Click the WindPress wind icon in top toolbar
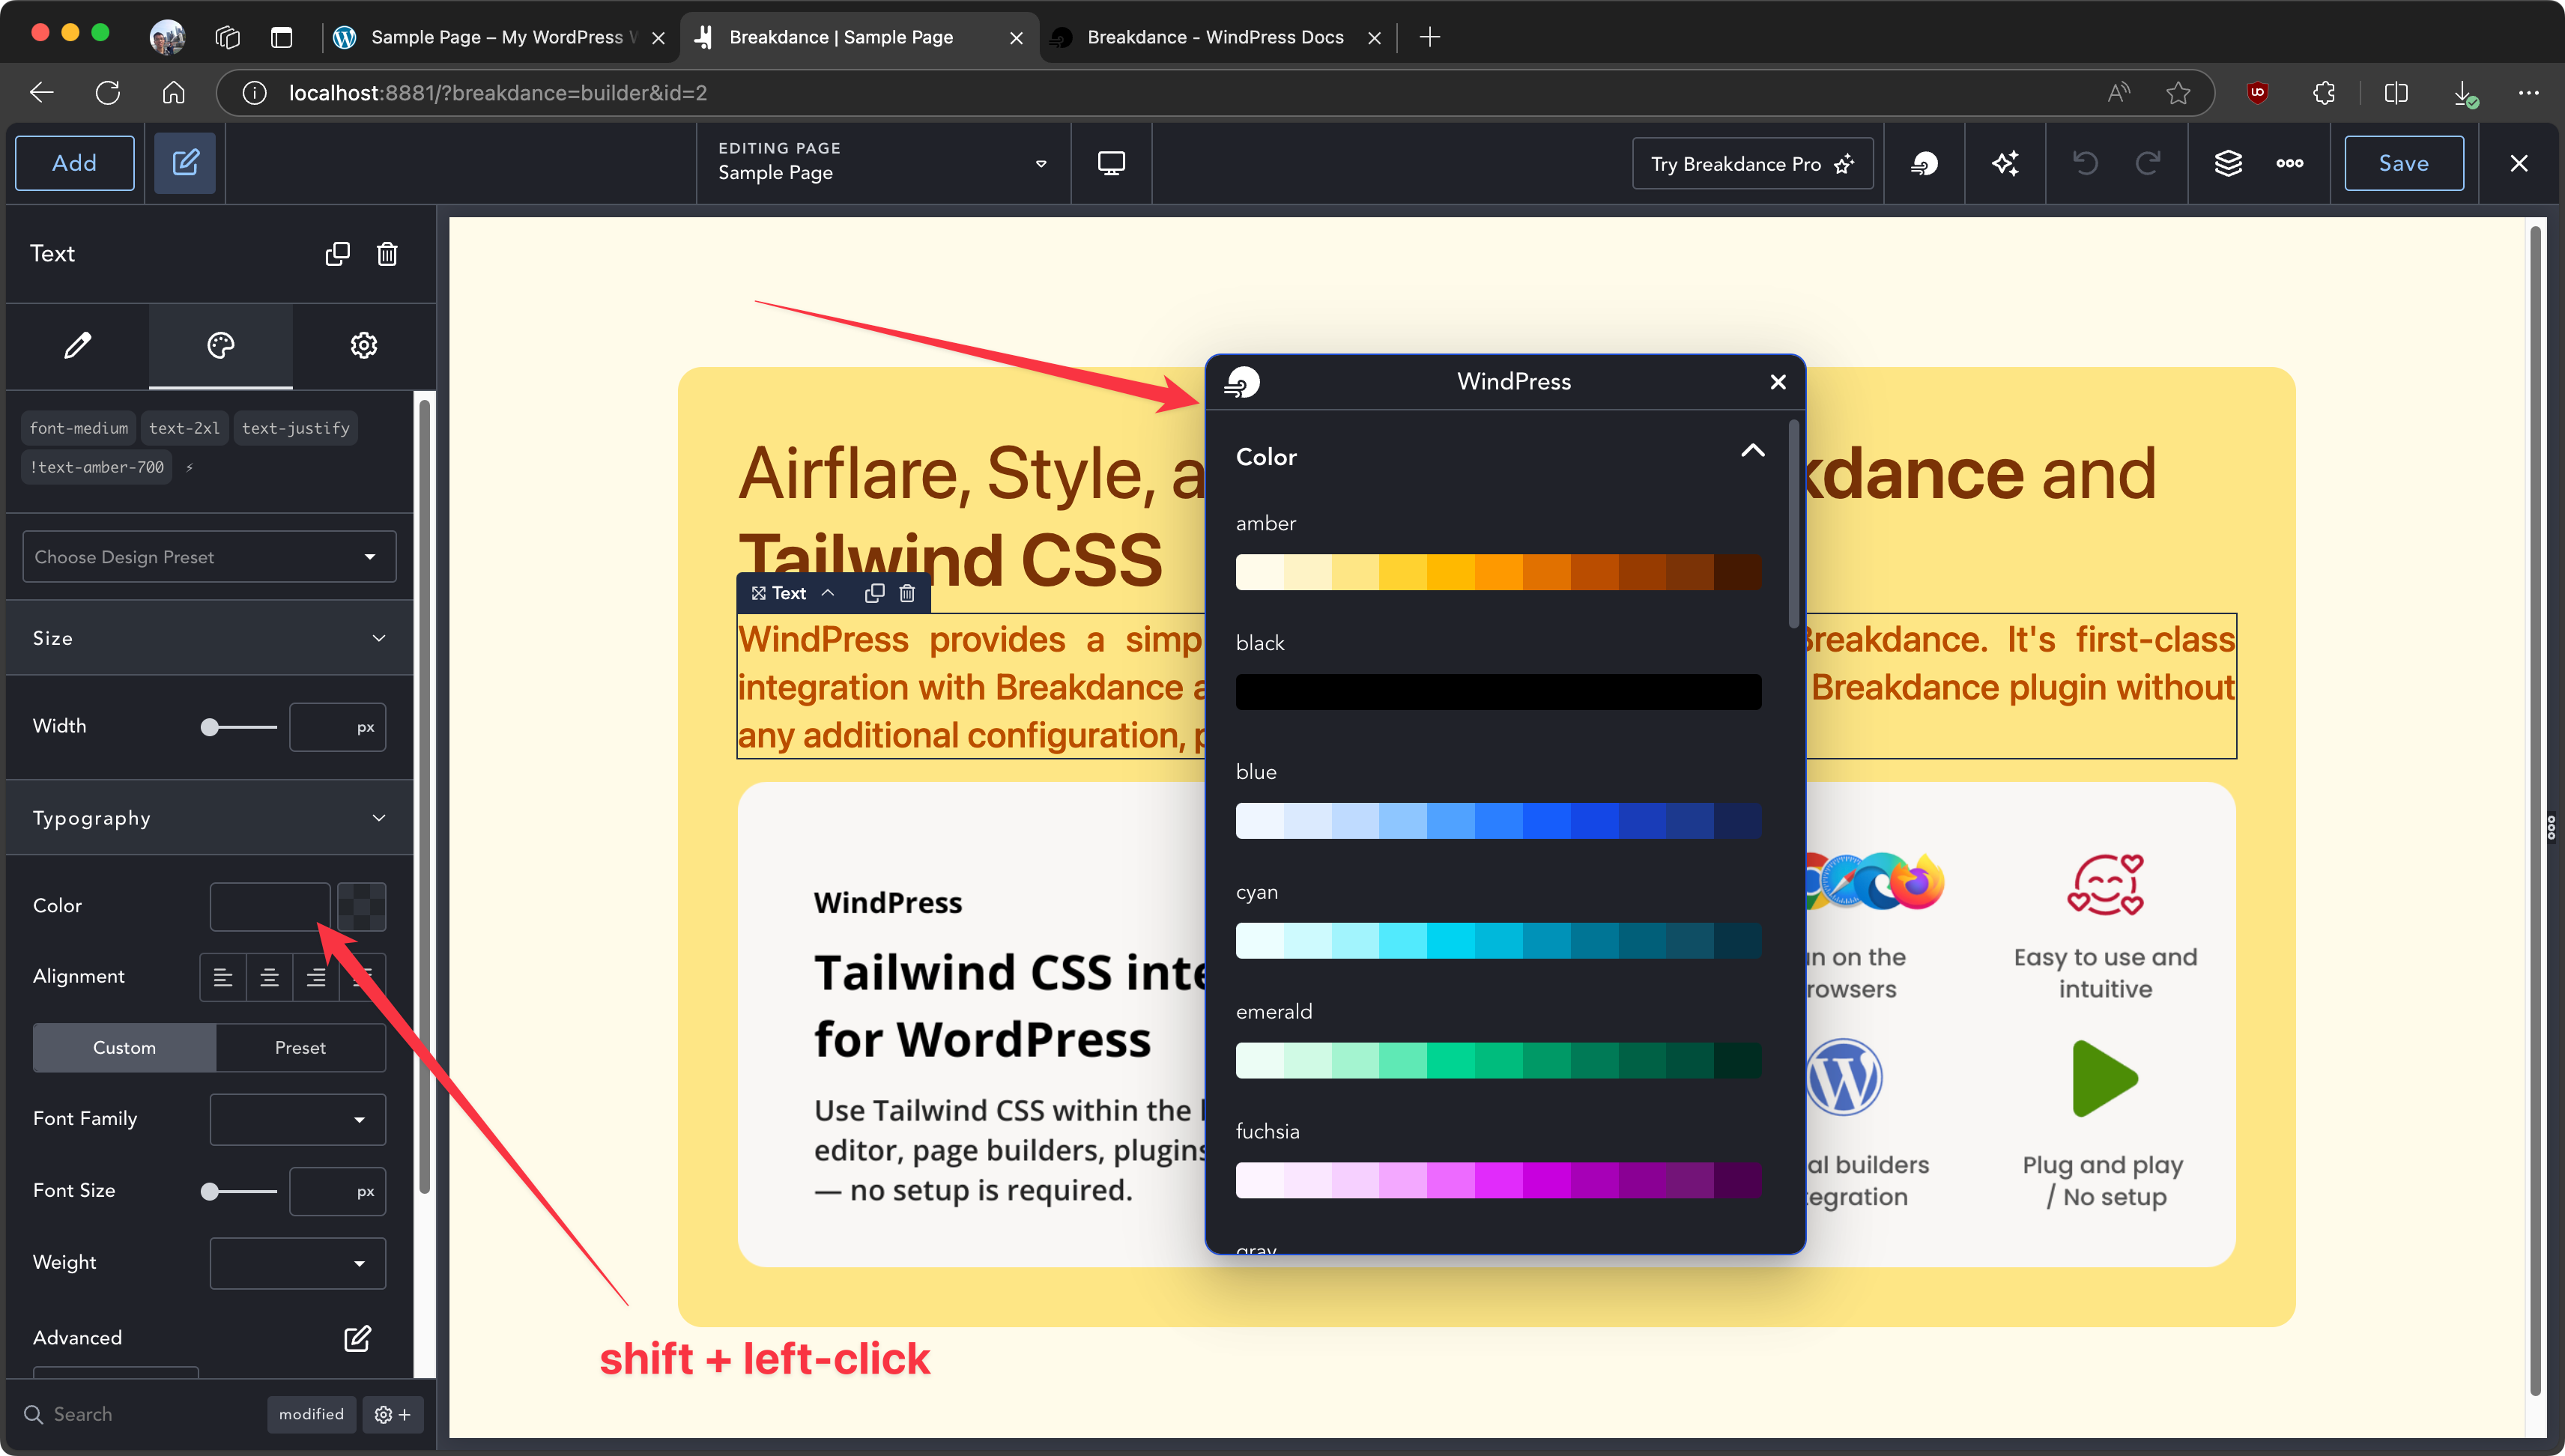The image size is (2565, 1456). tap(1924, 164)
